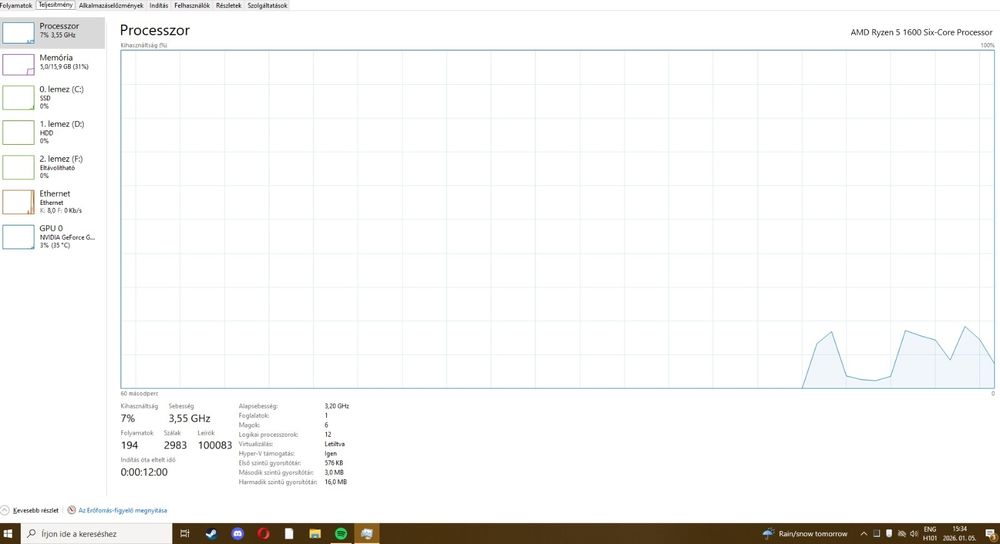Open the Részletek tab
Screen dimensions: 1000x544
tap(228, 5)
